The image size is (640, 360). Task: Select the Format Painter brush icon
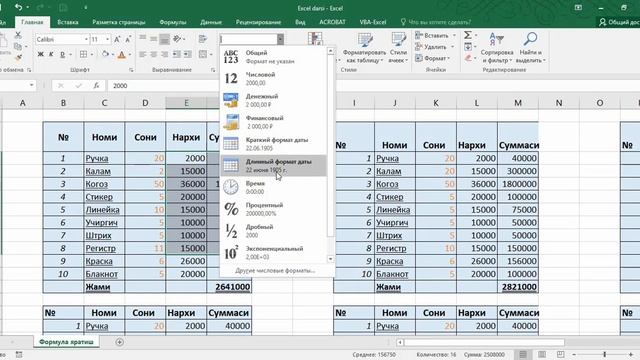click(18, 58)
